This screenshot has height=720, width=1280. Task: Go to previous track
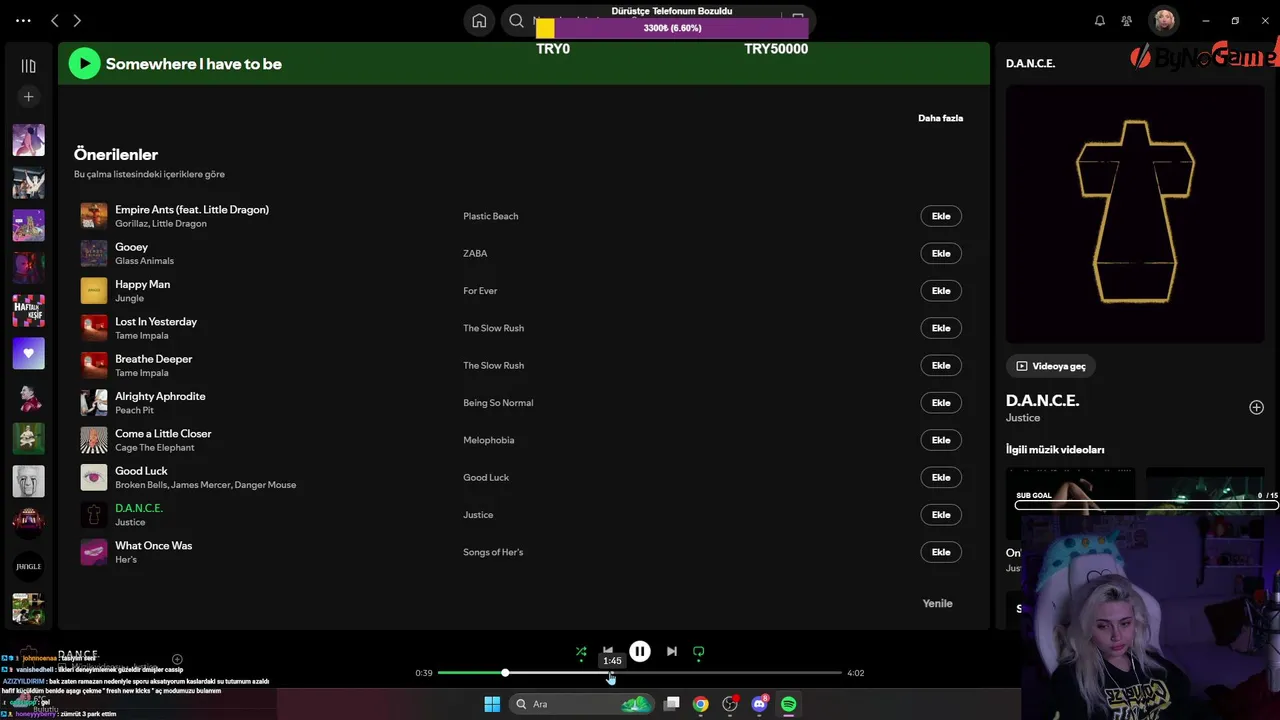click(608, 650)
